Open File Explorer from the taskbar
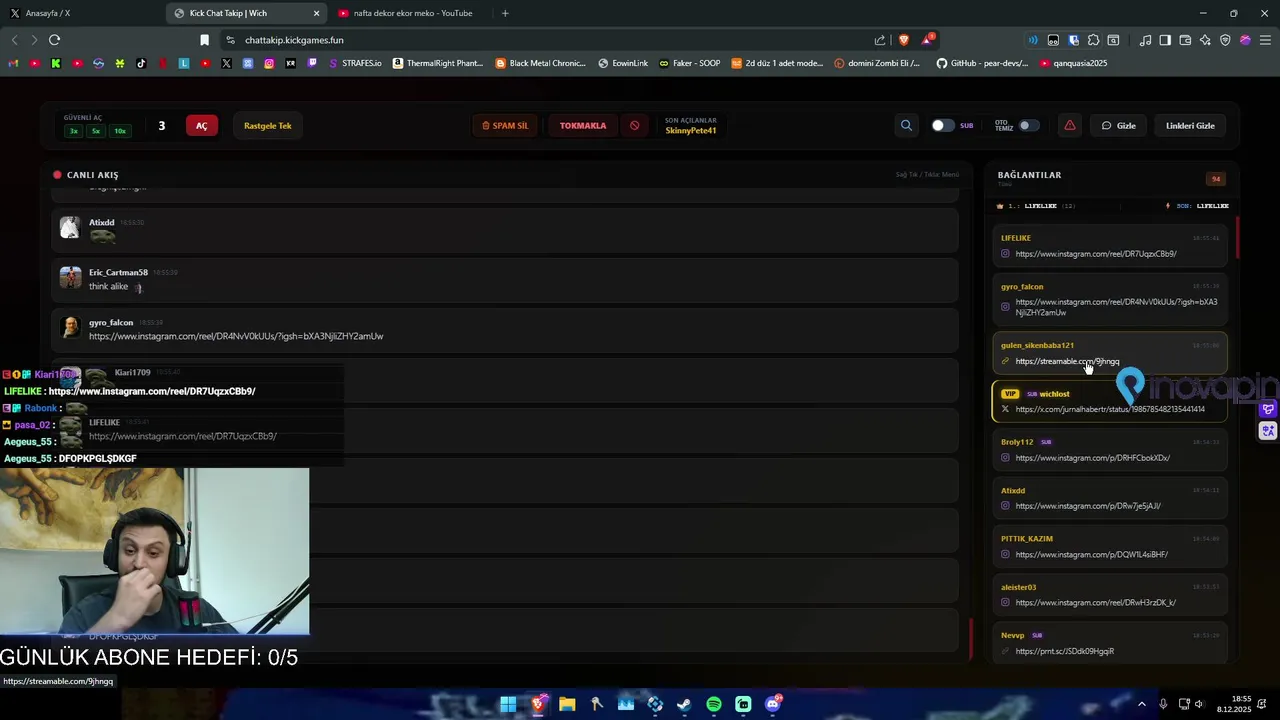Screen dimensions: 1280x720 click(x=567, y=704)
